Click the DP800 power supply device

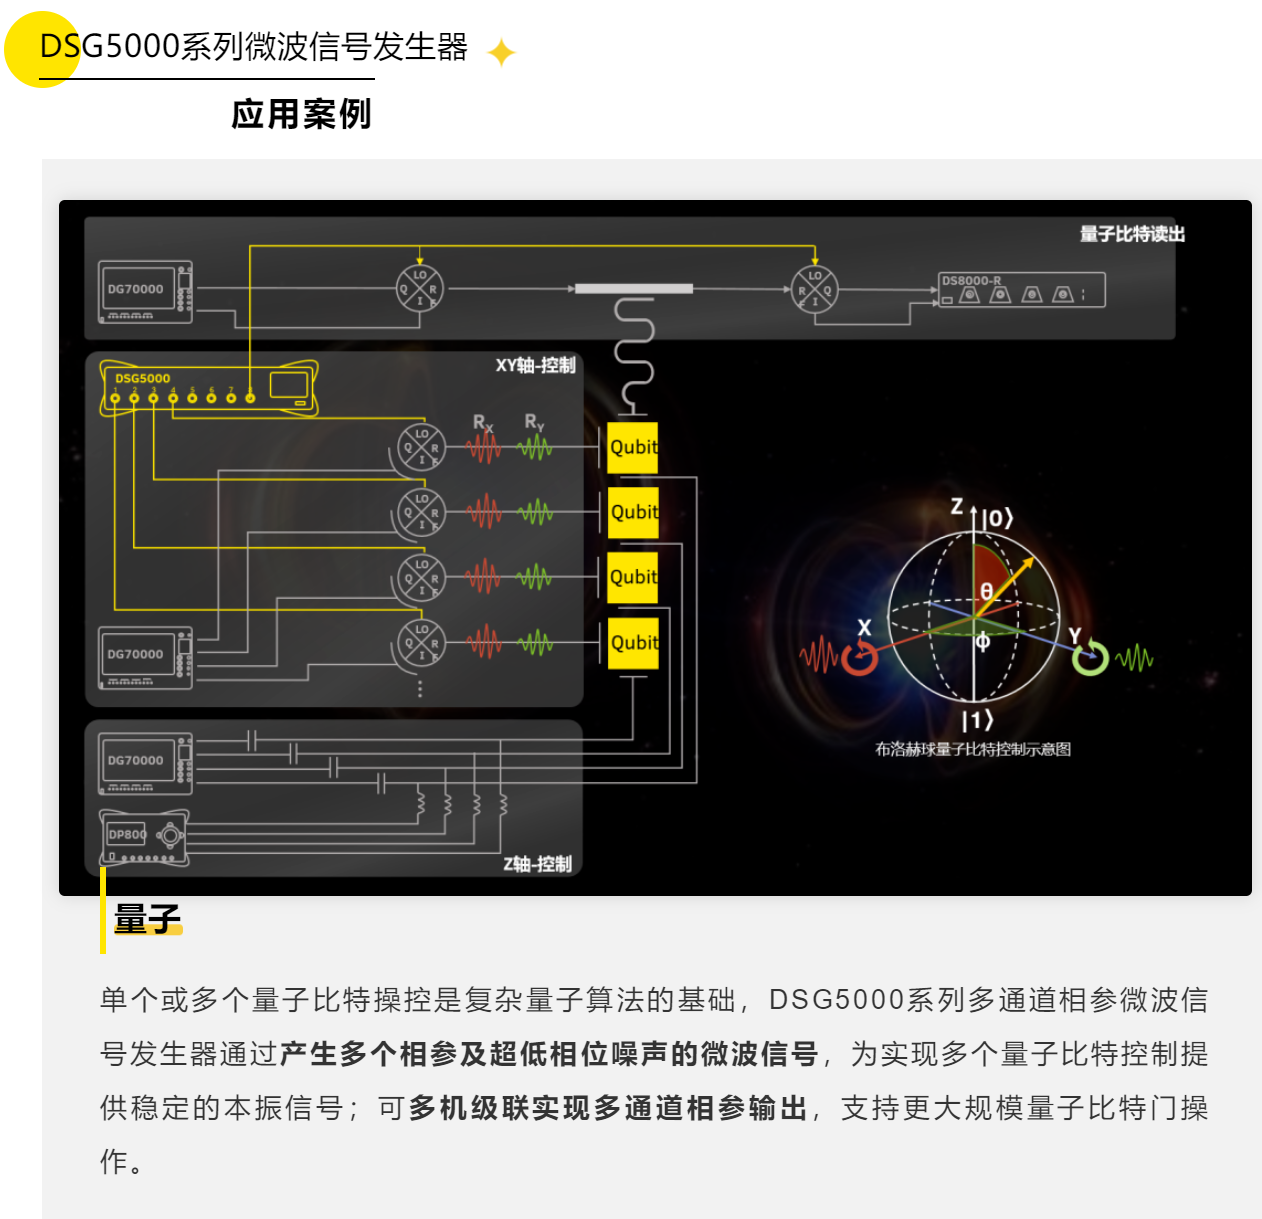coord(145,838)
